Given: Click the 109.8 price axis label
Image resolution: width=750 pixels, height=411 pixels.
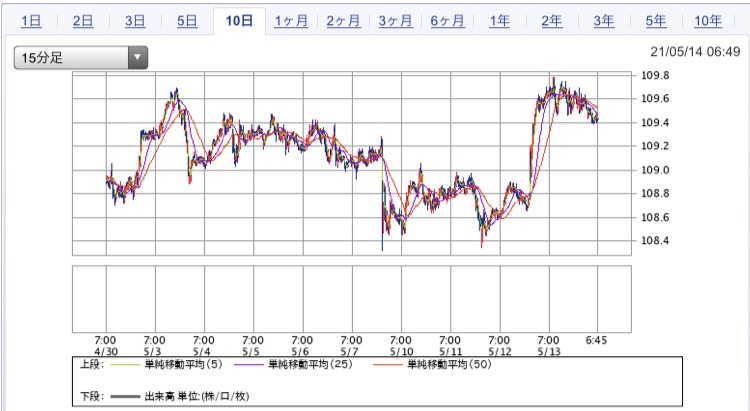Looking at the screenshot, I should coord(655,76).
